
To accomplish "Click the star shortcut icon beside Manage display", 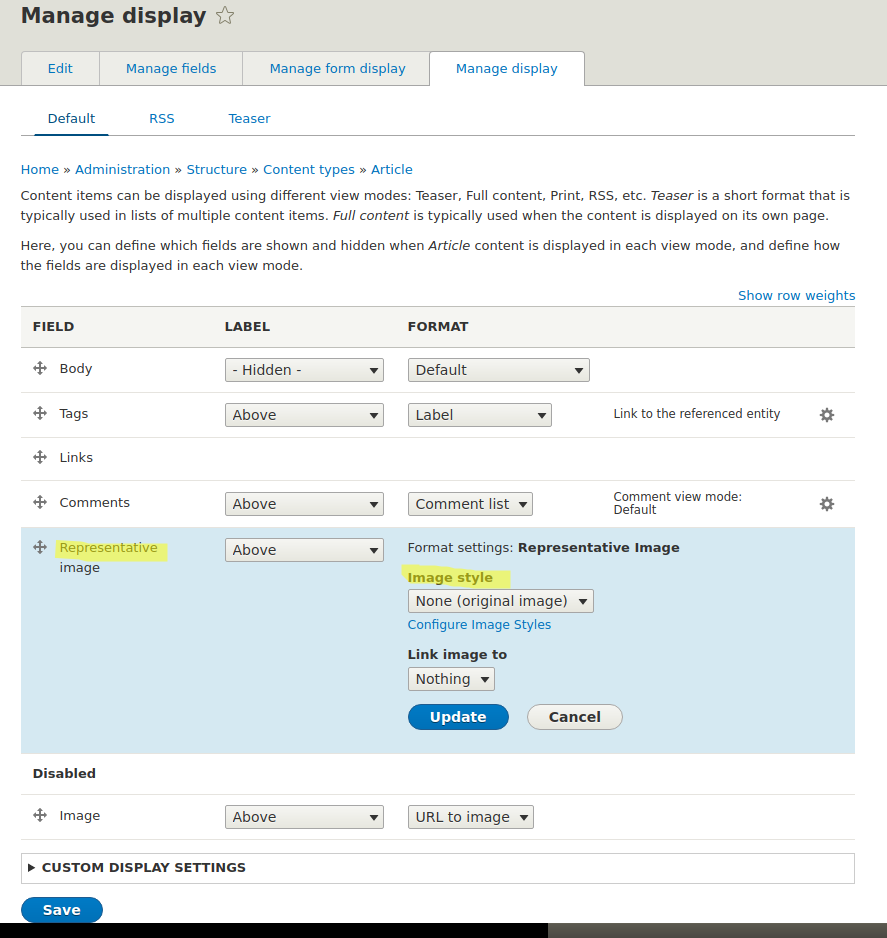I will (226, 16).
